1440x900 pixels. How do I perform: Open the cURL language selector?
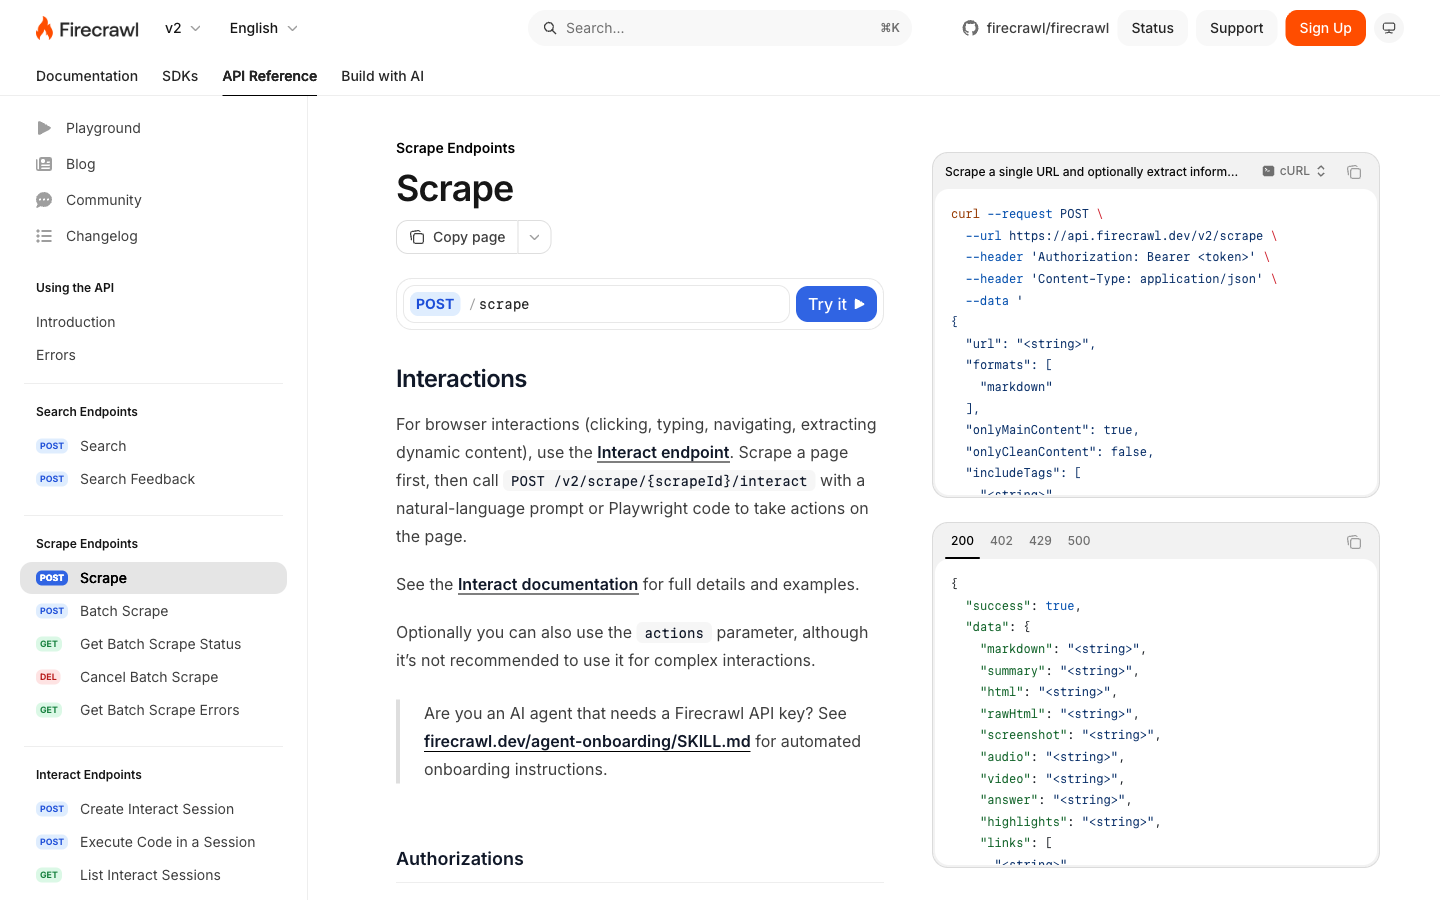pyautogui.click(x=1294, y=171)
